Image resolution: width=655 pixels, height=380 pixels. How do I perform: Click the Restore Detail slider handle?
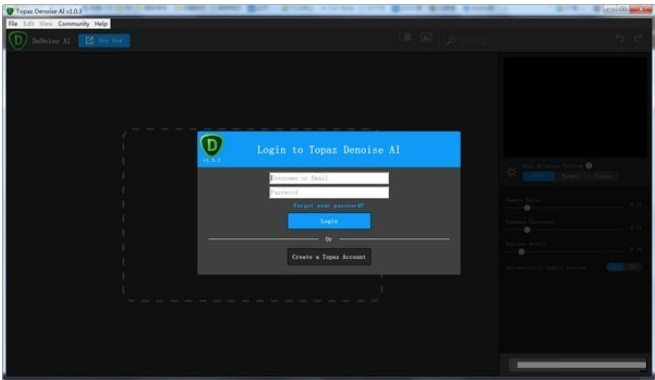point(521,252)
